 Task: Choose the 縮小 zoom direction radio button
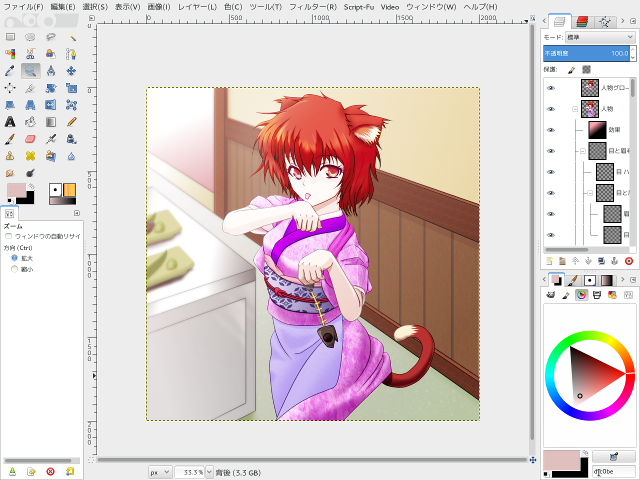(x=14, y=269)
